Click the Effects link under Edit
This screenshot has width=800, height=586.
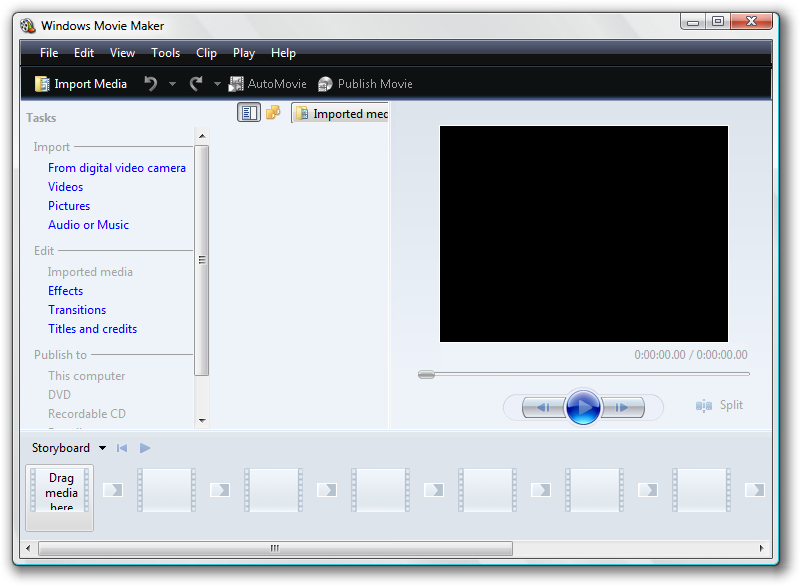click(65, 290)
